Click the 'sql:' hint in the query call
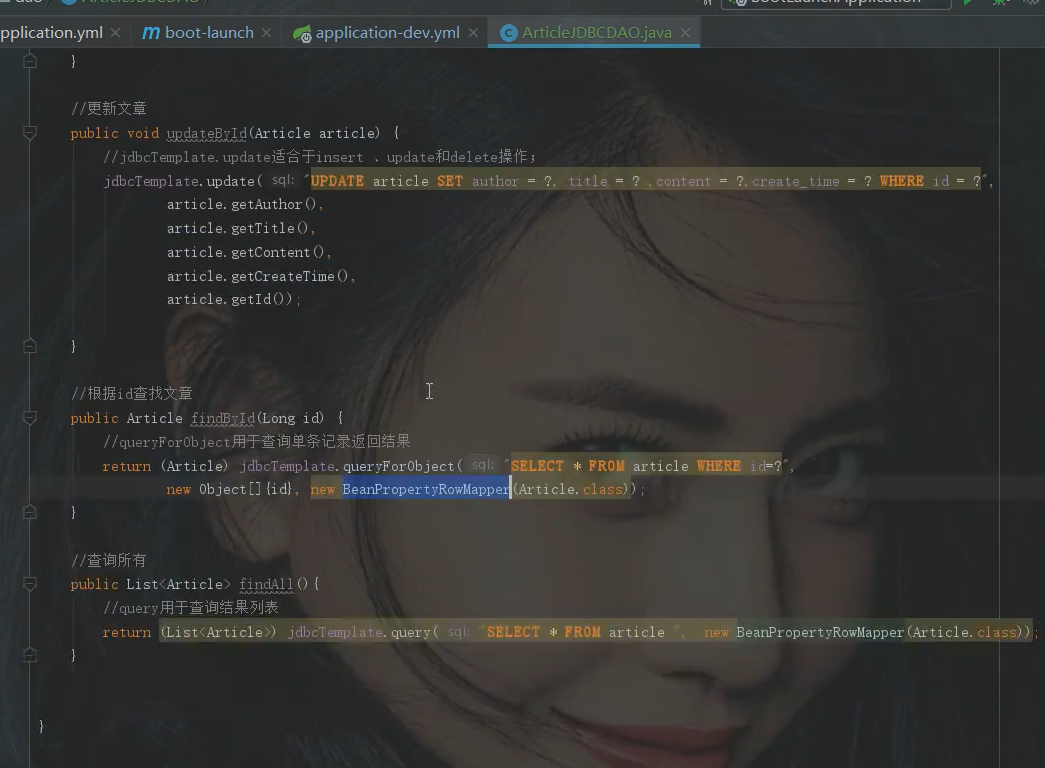Image resolution: width=1045 pixels, height=768 pixels. pyautogui.click(x=459, y=631)
